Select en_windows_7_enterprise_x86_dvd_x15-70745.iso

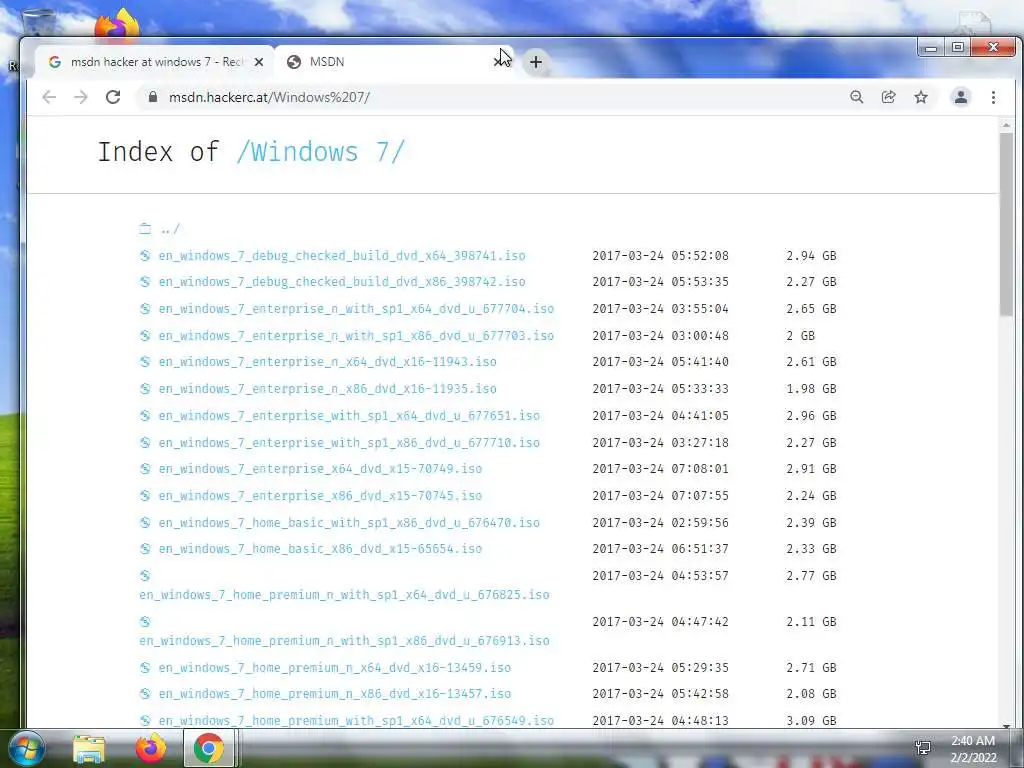click(320, 496)
